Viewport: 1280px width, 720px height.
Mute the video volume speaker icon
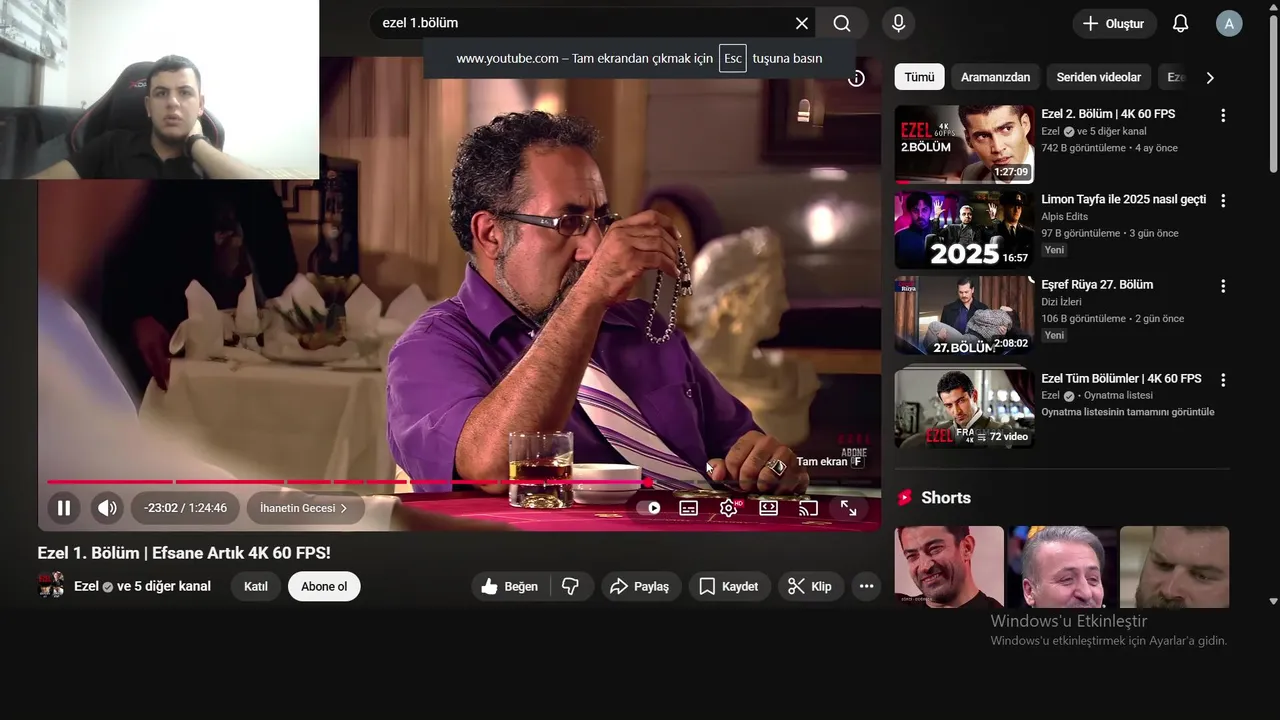coord(107,508)
